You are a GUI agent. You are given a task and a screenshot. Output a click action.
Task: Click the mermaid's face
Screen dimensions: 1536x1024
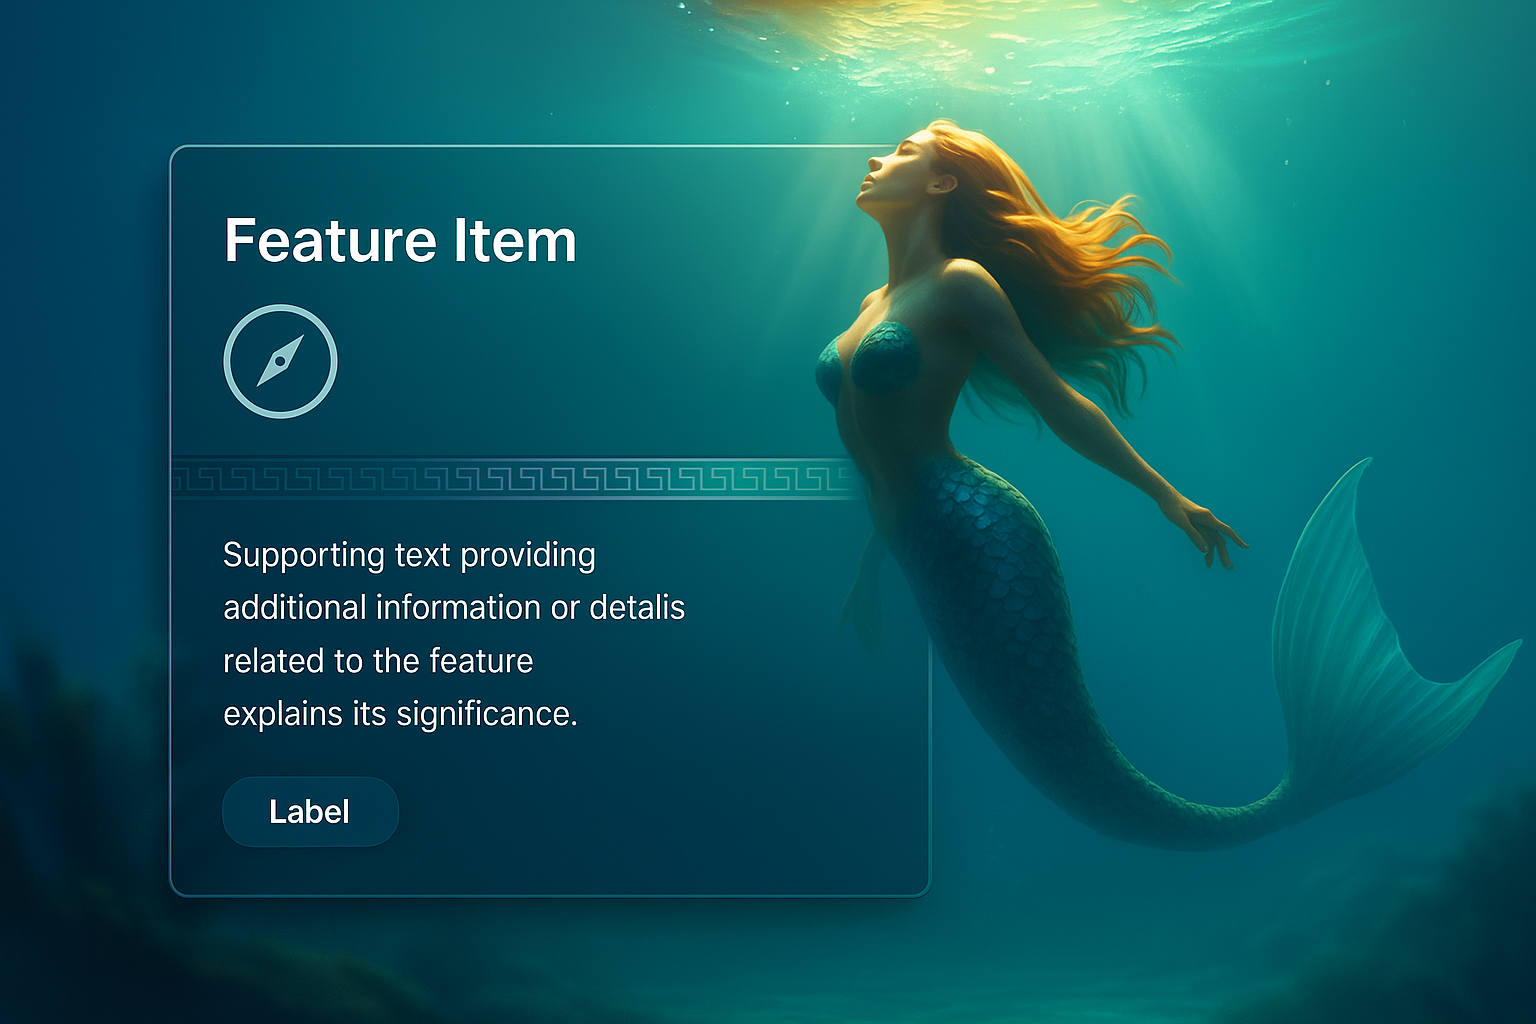[x=895, y=170]
